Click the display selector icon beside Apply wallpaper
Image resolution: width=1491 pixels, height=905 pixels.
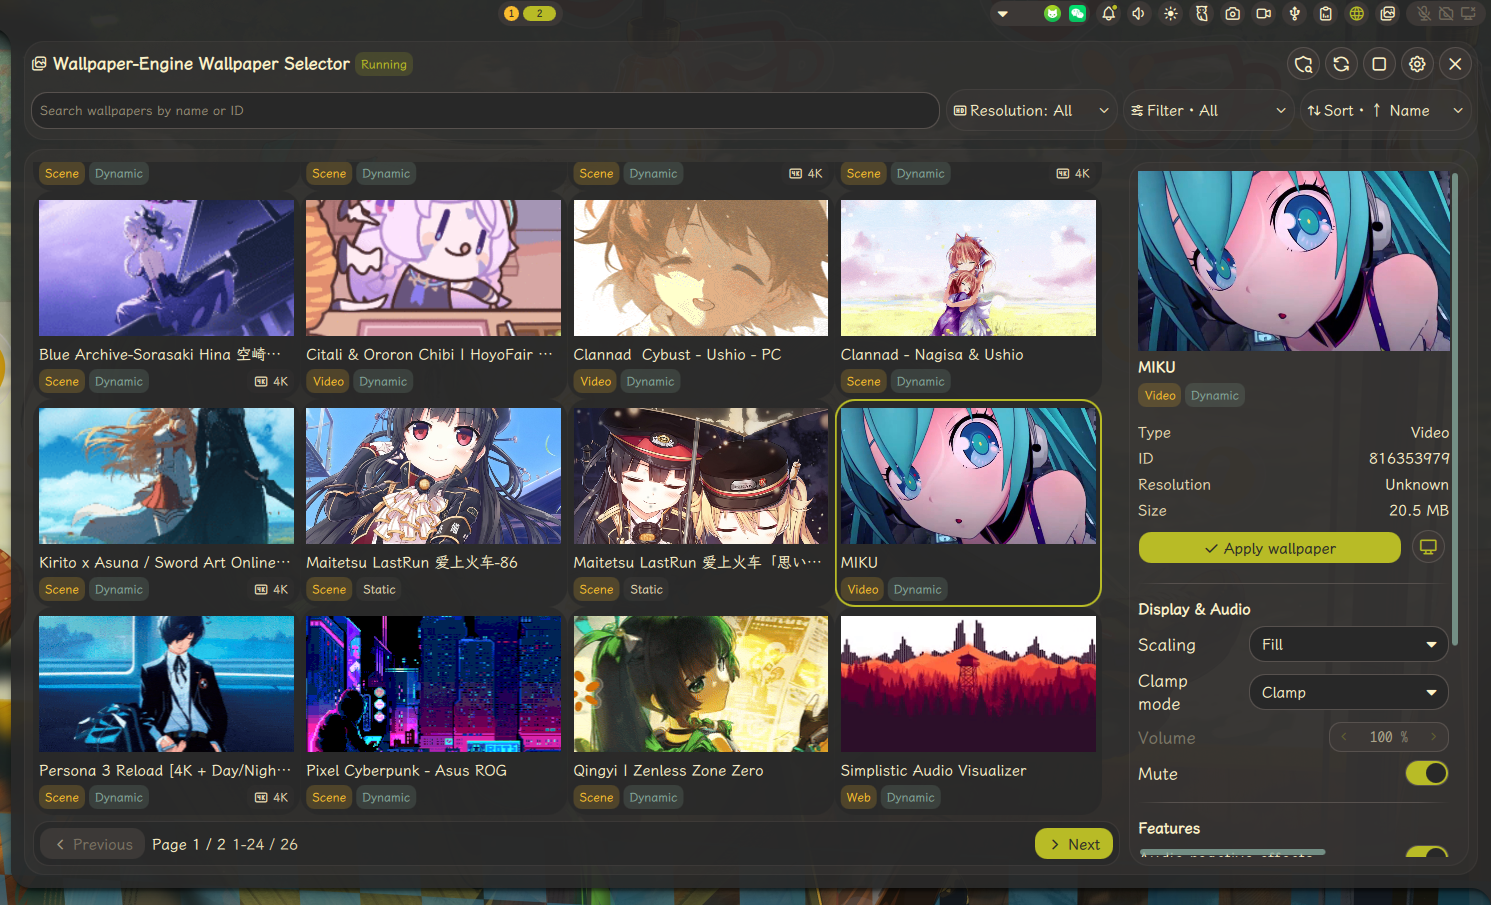pos(1428,547)
